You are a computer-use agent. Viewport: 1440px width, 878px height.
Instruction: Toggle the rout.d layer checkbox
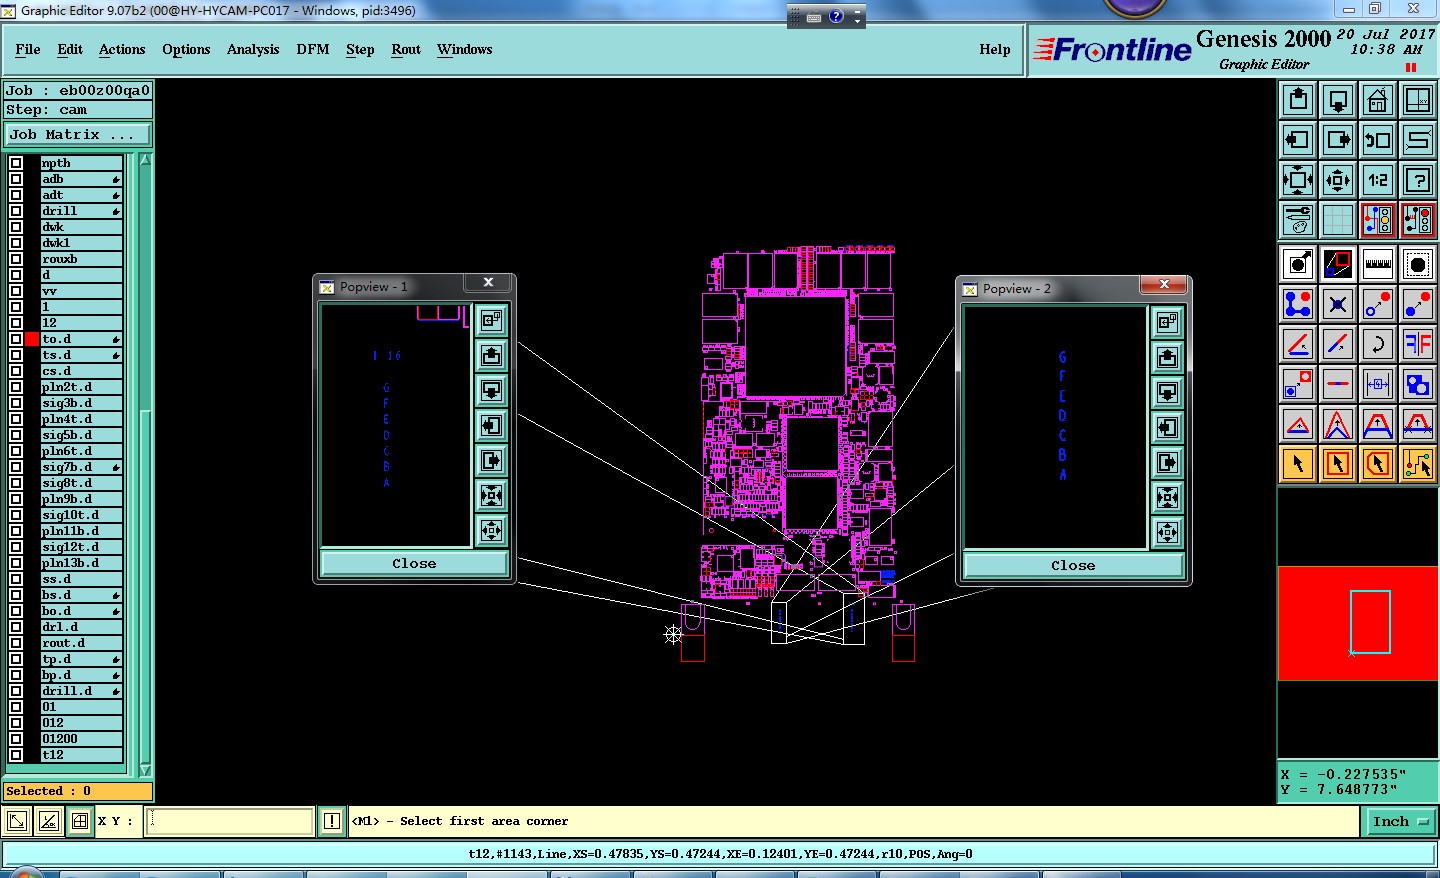click(16, 643)
